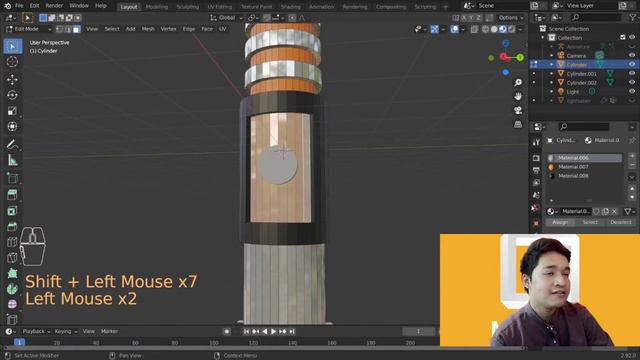Click the Assign material button
Viewport: 640px width, 360px height.
(560, 222)
